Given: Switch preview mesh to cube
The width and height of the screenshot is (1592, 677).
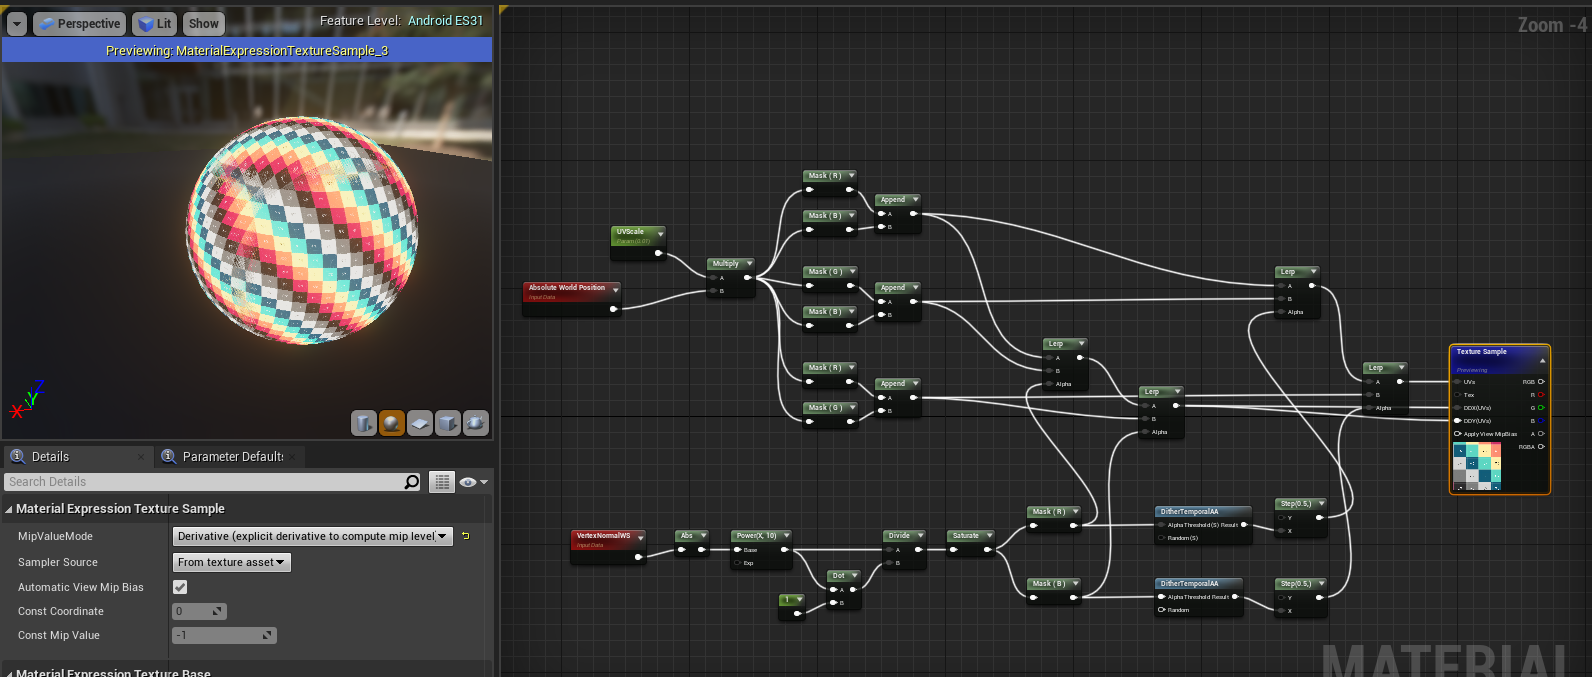Looking at the screenshot, I should click(448, 423).
